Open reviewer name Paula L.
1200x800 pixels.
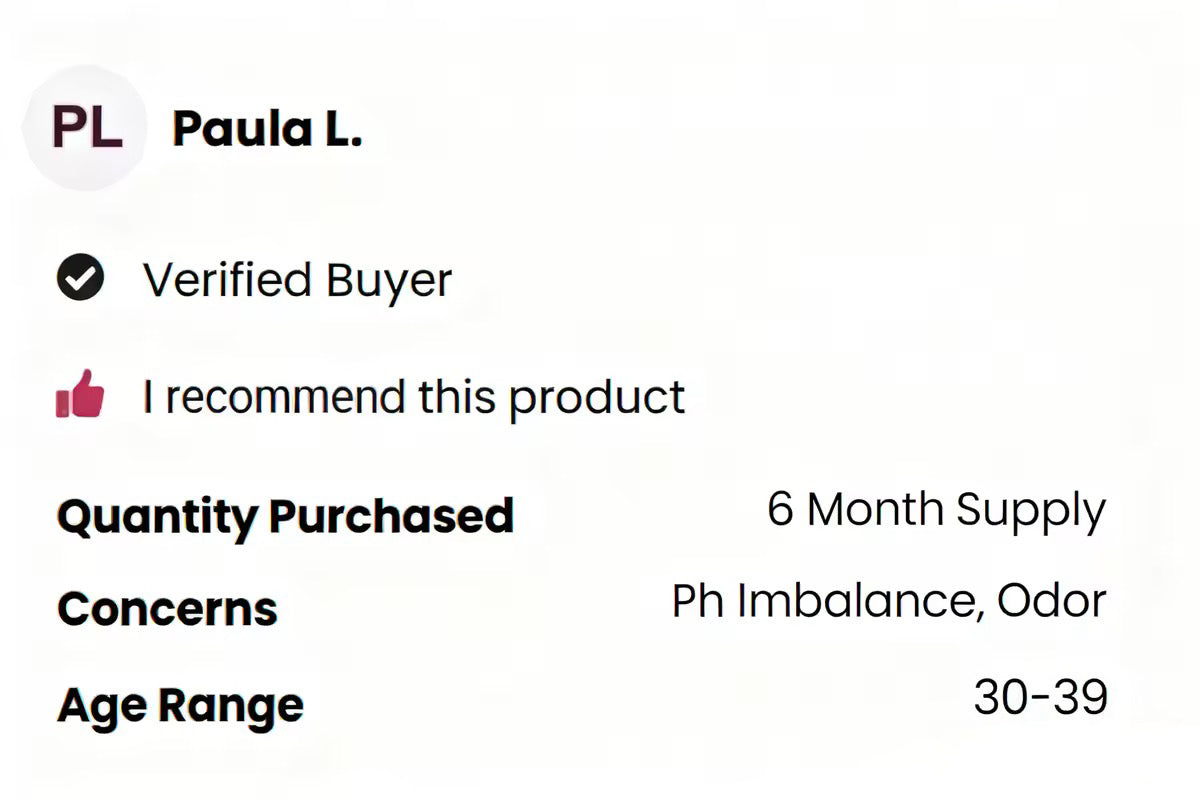tap(266, 129)
